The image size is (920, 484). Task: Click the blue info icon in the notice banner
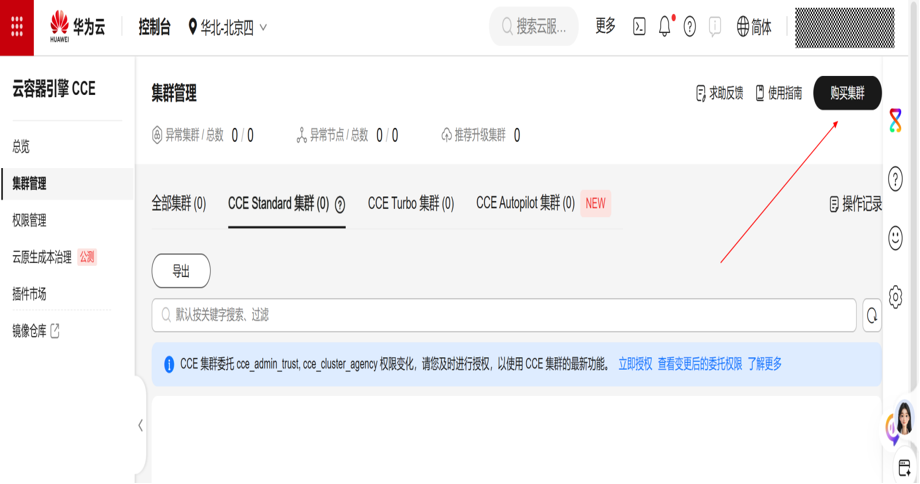[169, 364]
